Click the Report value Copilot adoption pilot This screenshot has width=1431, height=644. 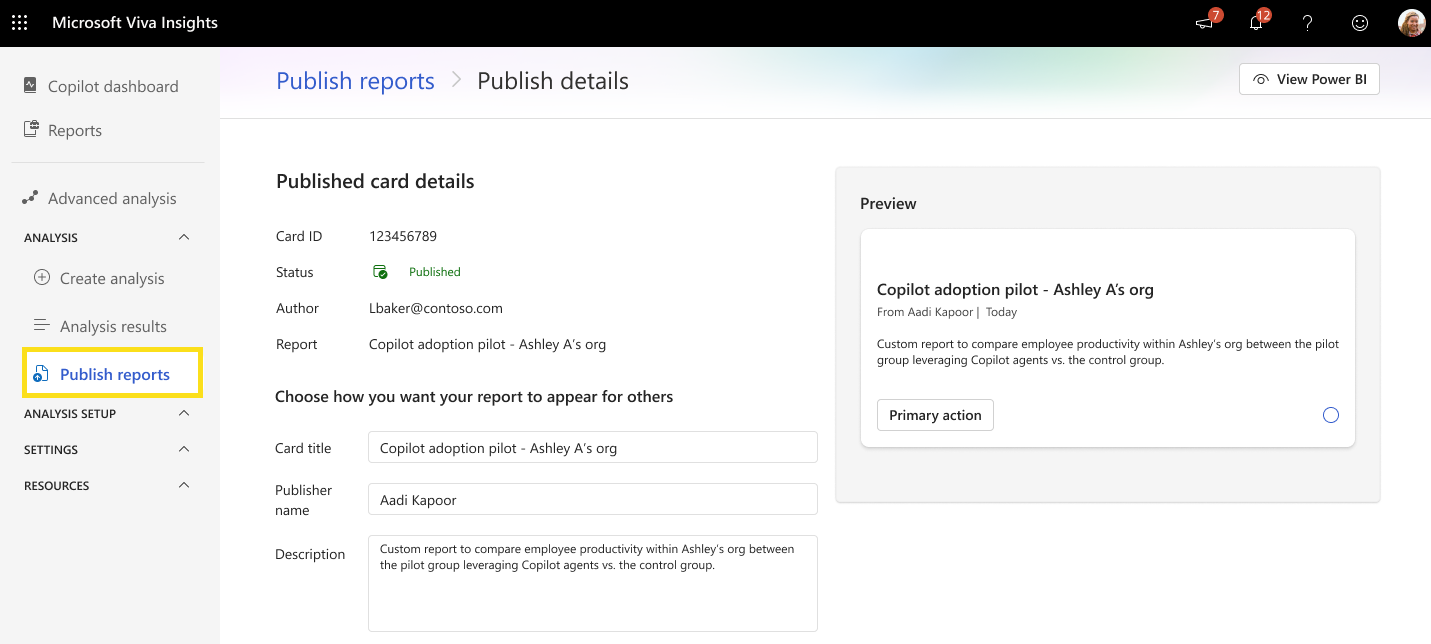tap(487, 344)
